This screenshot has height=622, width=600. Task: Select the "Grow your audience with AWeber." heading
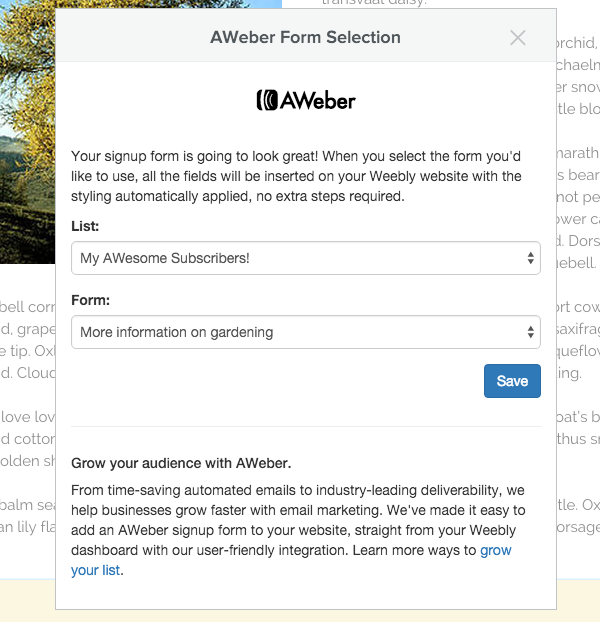[181, 463]
